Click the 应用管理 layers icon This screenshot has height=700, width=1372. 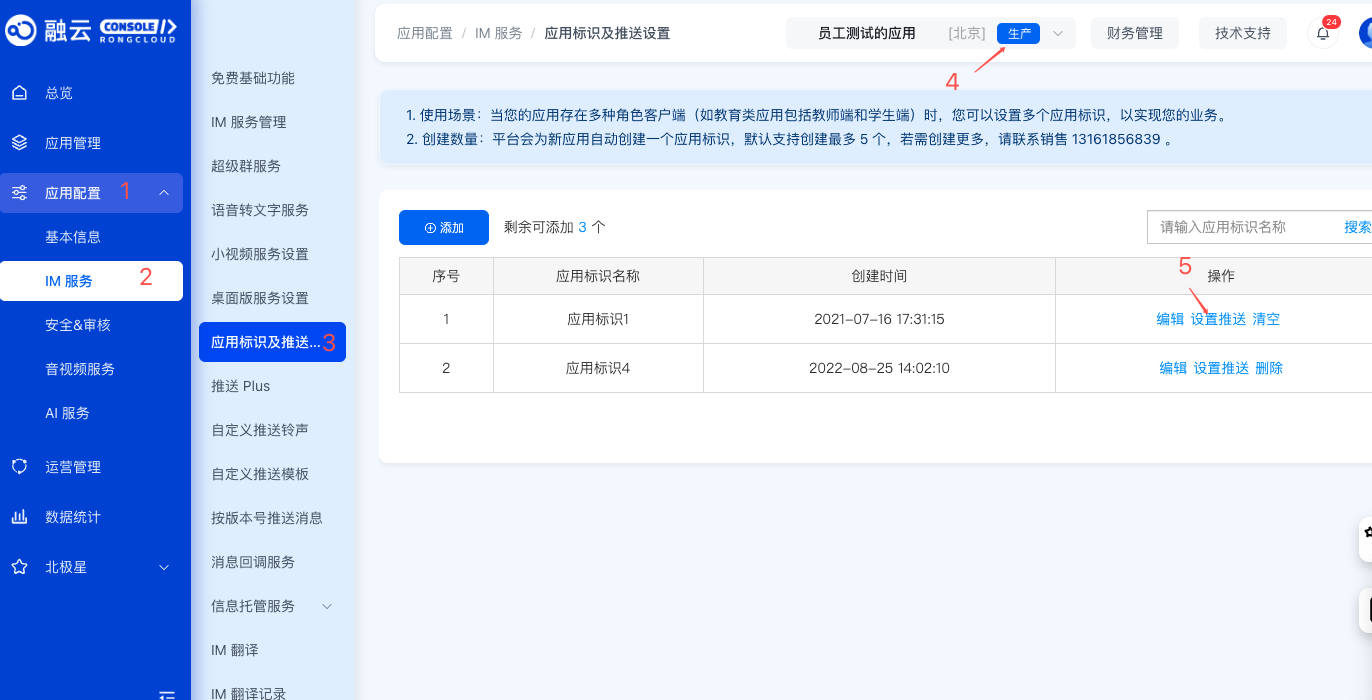coord(19,143)
